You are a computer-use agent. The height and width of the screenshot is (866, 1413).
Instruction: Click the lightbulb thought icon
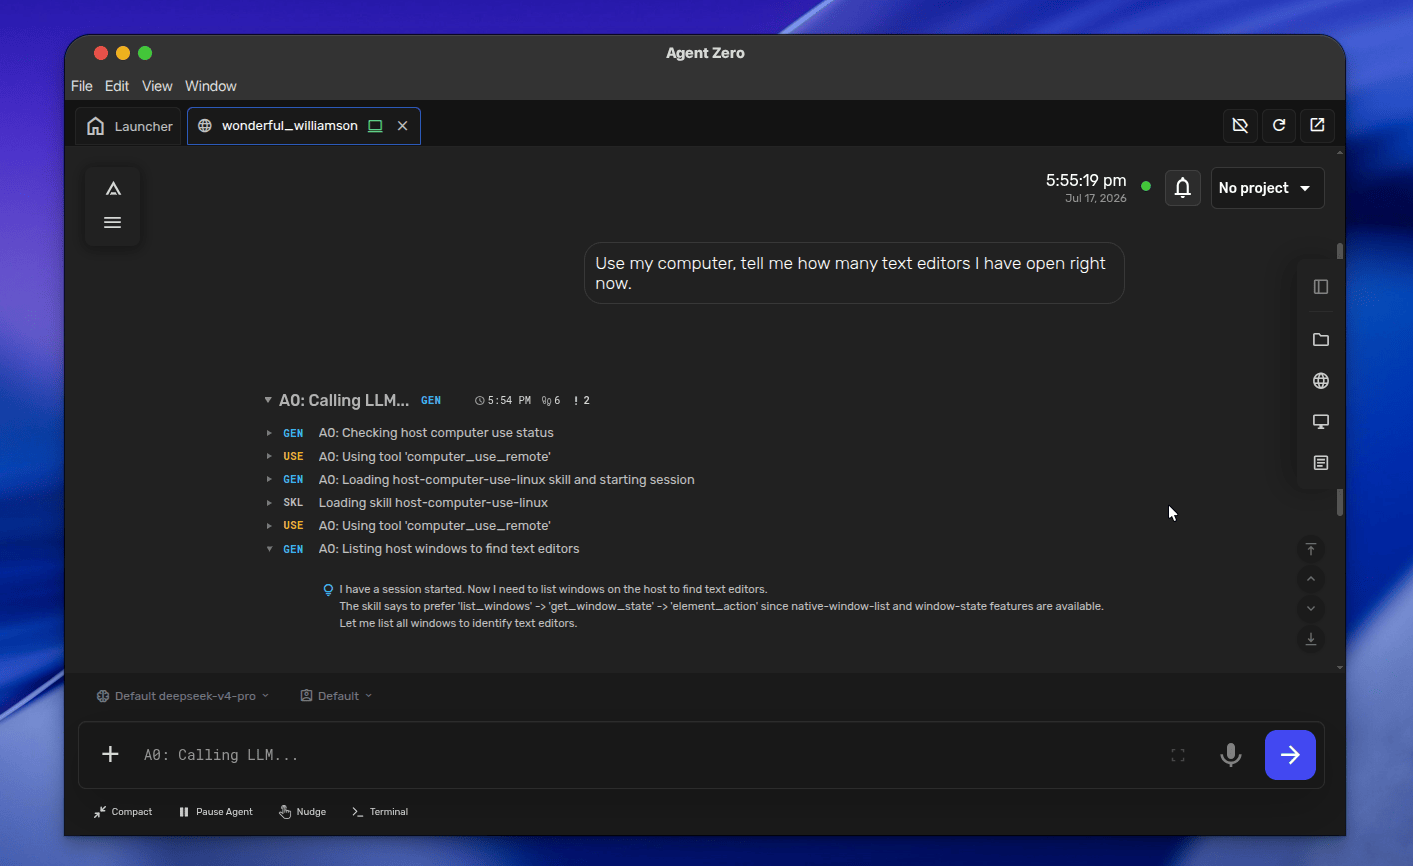click(328, 590)
